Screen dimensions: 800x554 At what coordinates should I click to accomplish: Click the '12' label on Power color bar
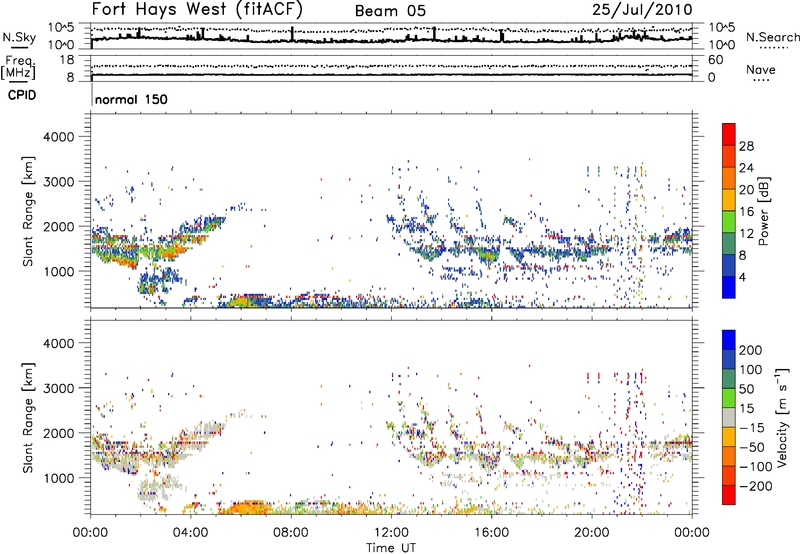point(746,234)
